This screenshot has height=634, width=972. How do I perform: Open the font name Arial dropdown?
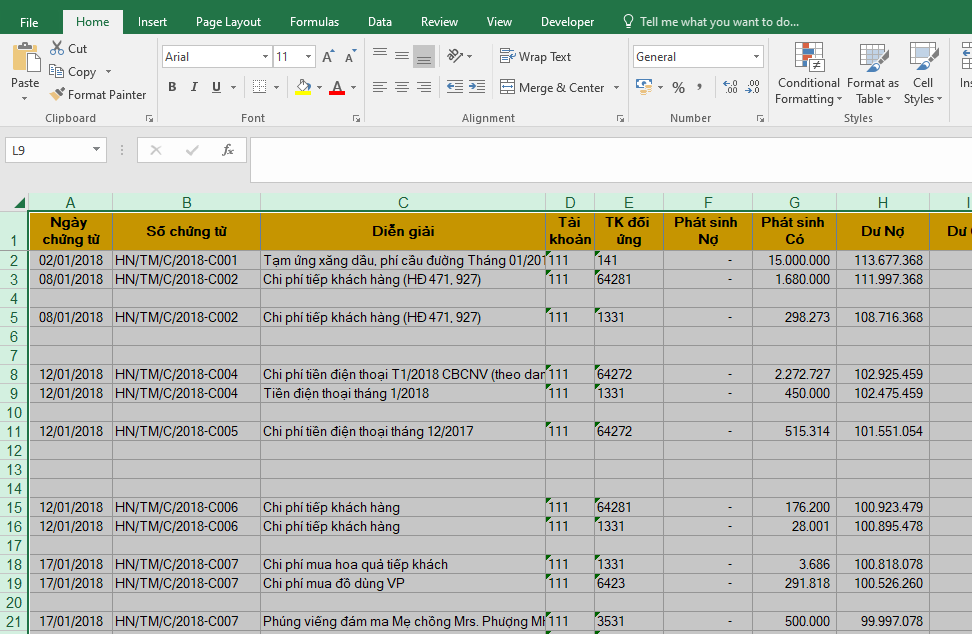click(x=265, y=57)
